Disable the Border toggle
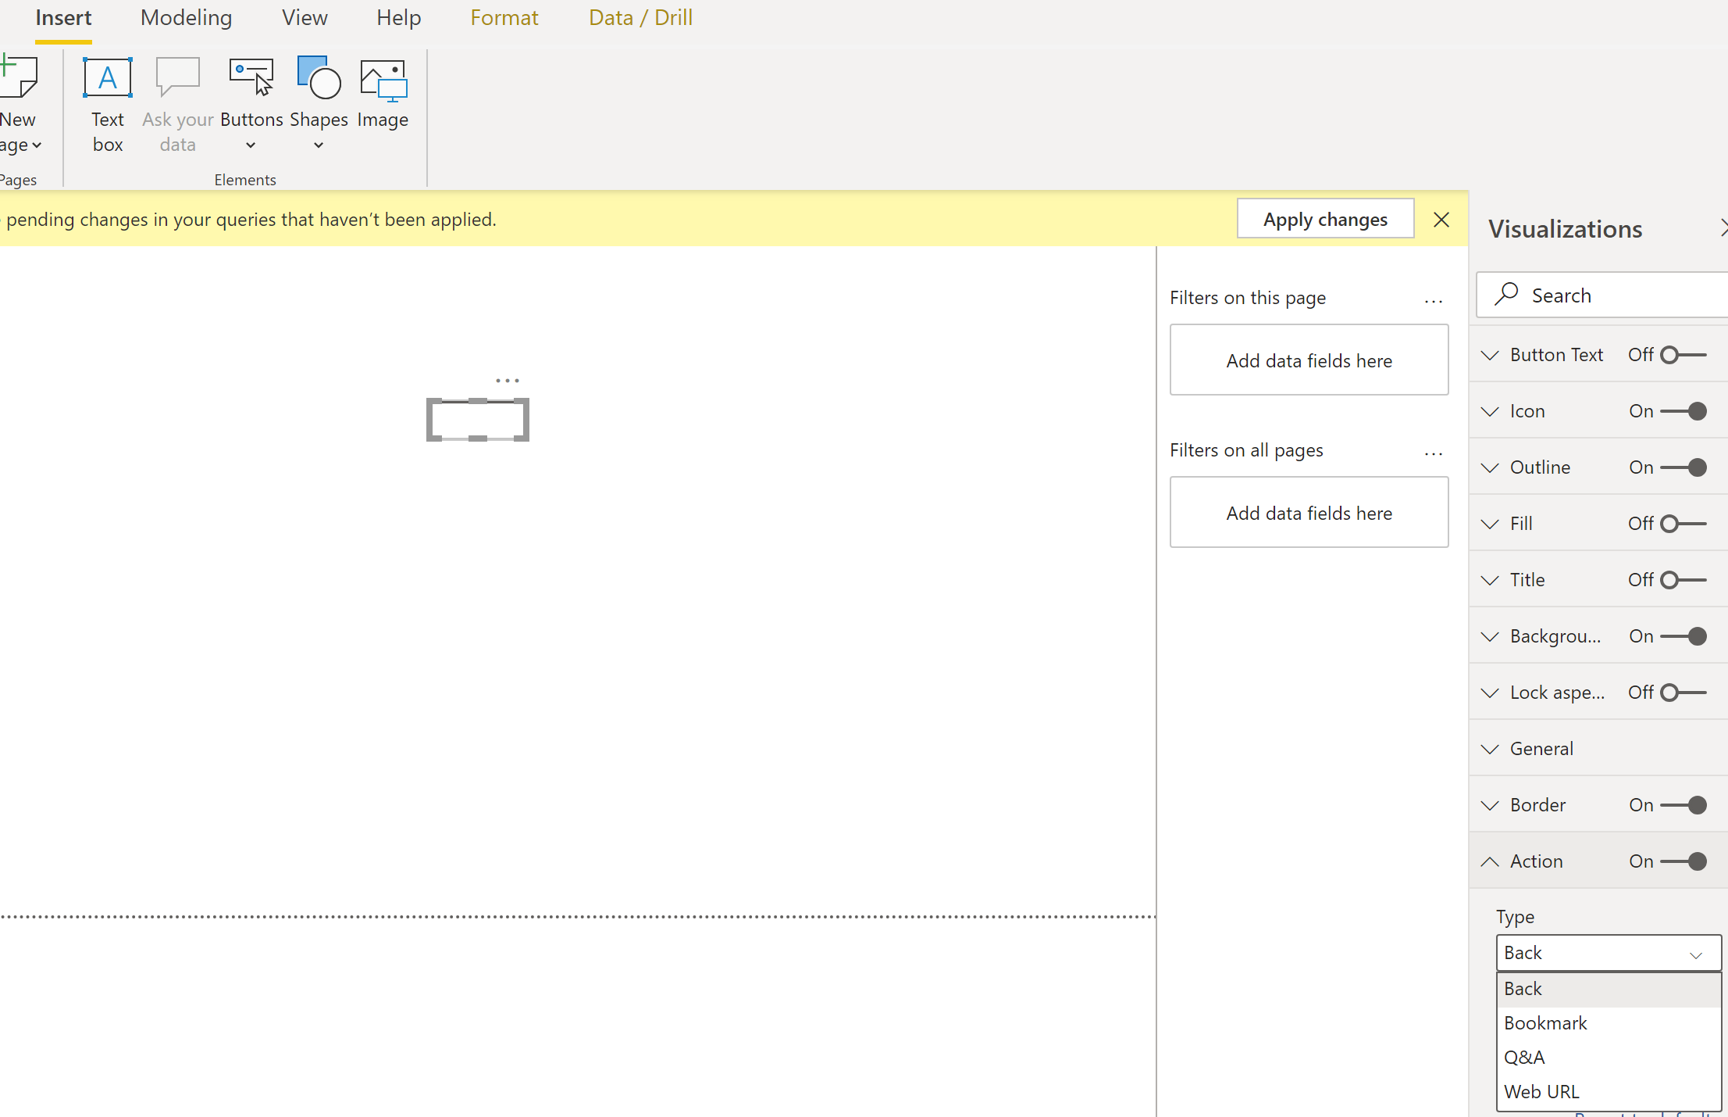 tap(1682, 805)
